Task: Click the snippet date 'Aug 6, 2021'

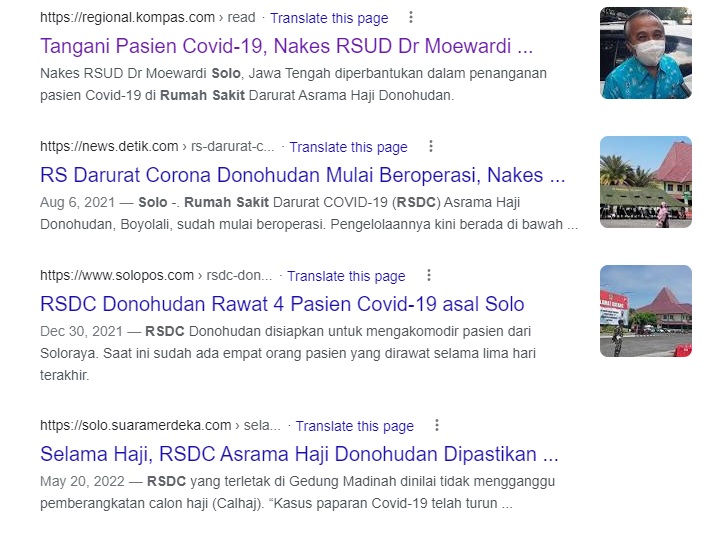Action: [78, 202]
